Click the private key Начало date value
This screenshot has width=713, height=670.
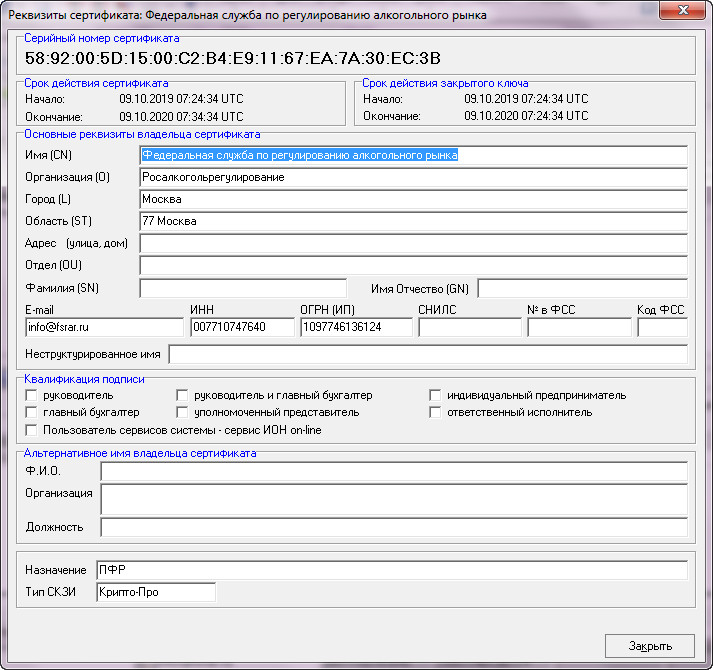[526, 99]
